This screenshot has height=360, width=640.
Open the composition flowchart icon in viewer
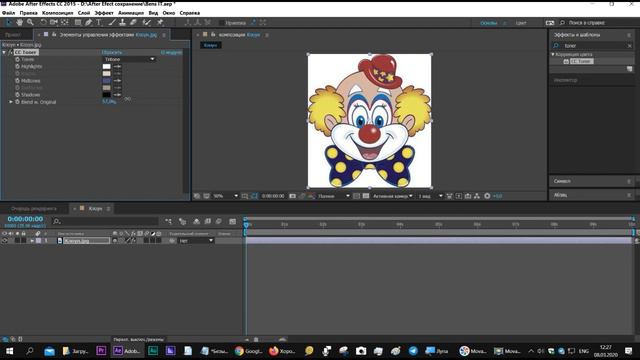click(477, 196)
